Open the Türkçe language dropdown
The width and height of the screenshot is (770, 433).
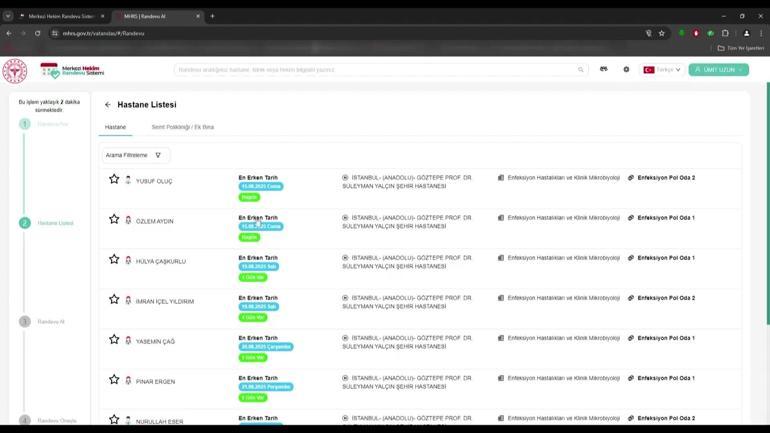tap(661, 70)
